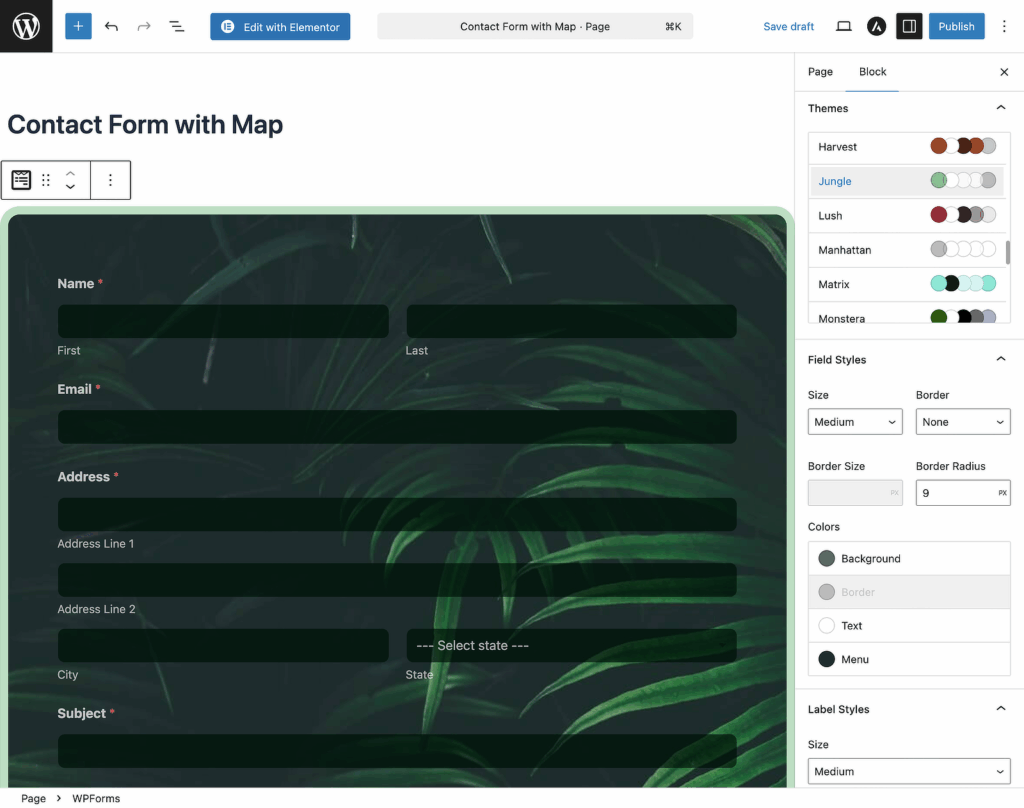Collapse the Field Styles section

pyautogui.click(x=1000, y=359)
